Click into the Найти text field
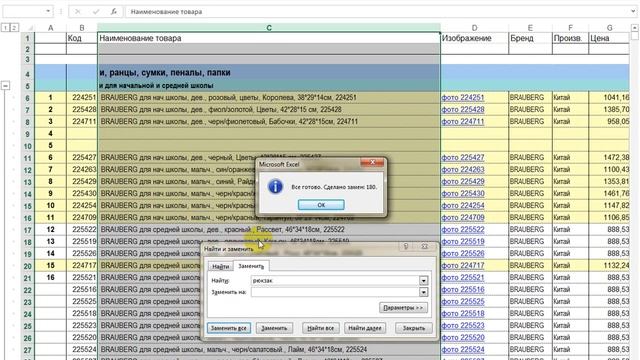Screen dimensions: 640x360 click(x=335, y=280)
